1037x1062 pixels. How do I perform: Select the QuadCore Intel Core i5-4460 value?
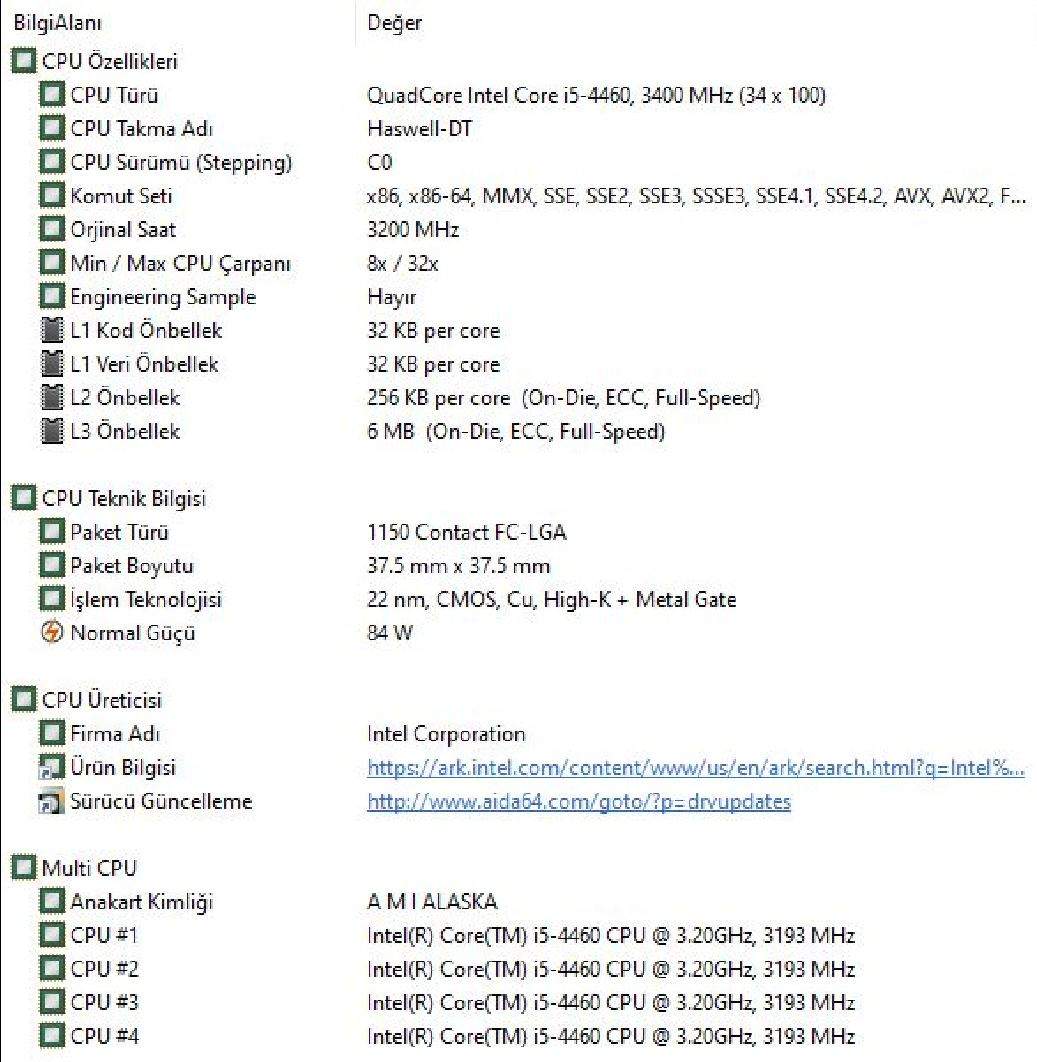pyautogui.click(x=596, y=95)
